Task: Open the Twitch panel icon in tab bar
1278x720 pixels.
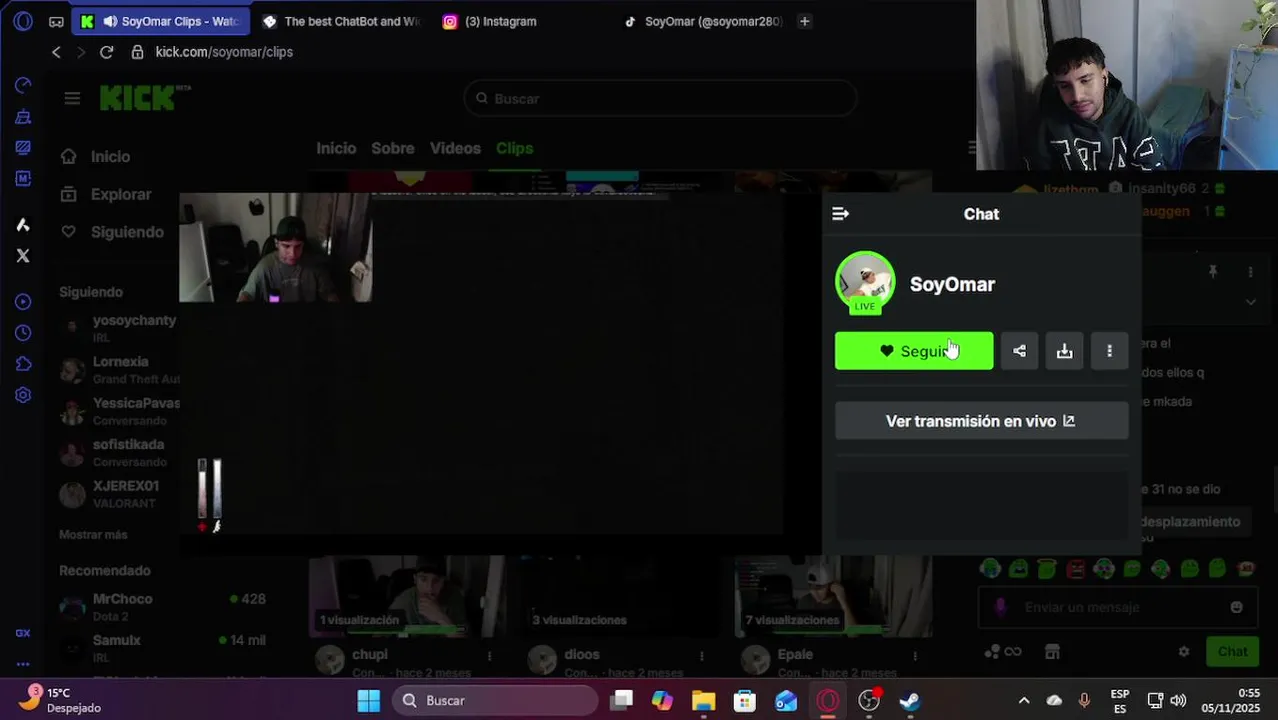Action: click(x=56, y=21)
